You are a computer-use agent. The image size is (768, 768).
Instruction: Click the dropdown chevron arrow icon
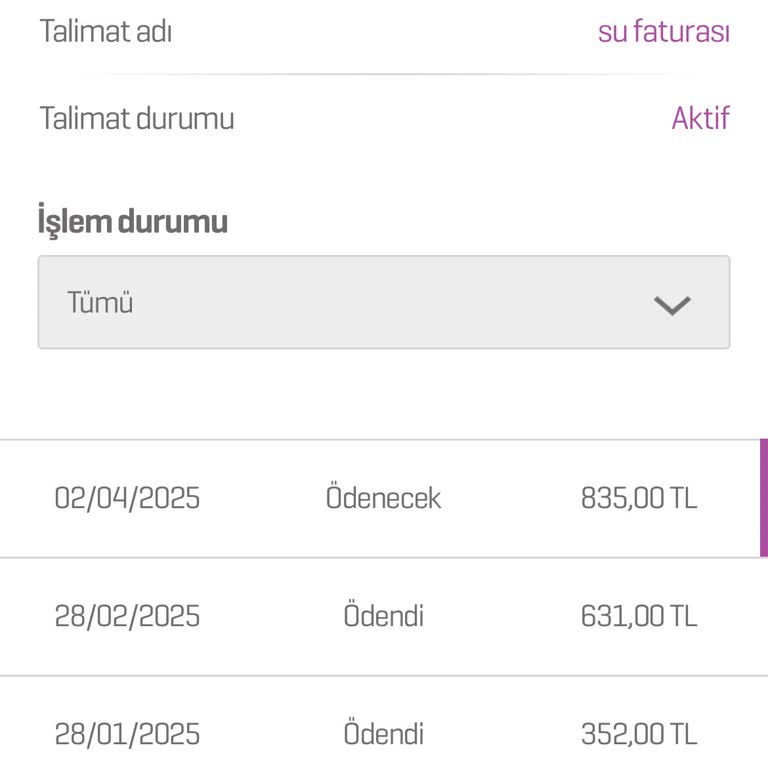coord(672,305)
